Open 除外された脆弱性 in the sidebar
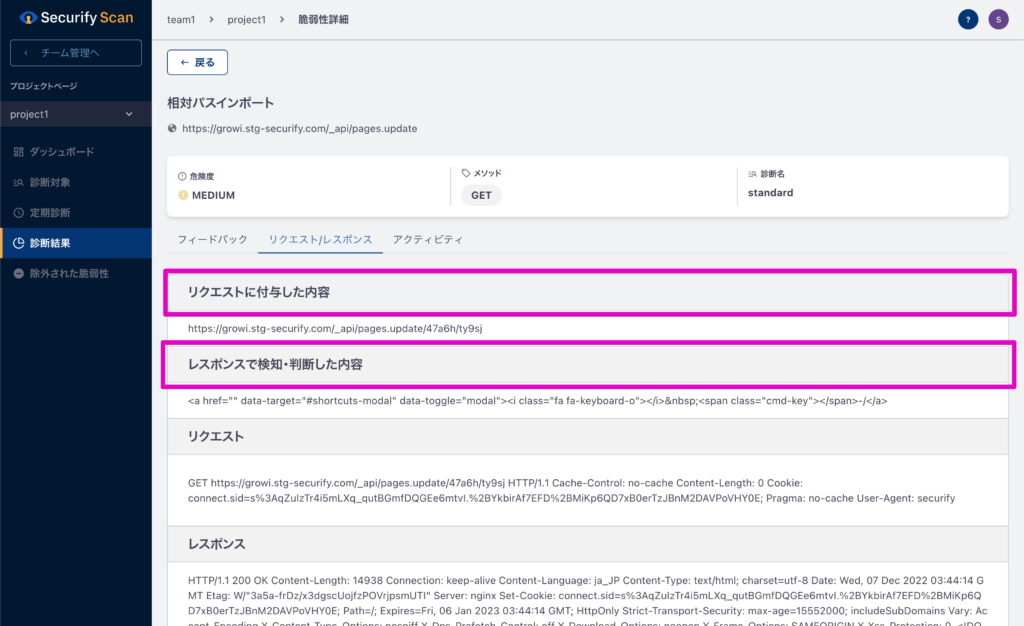Viewport: 1024px width, 626px height. pyautogui.click(x=76, y=274)
